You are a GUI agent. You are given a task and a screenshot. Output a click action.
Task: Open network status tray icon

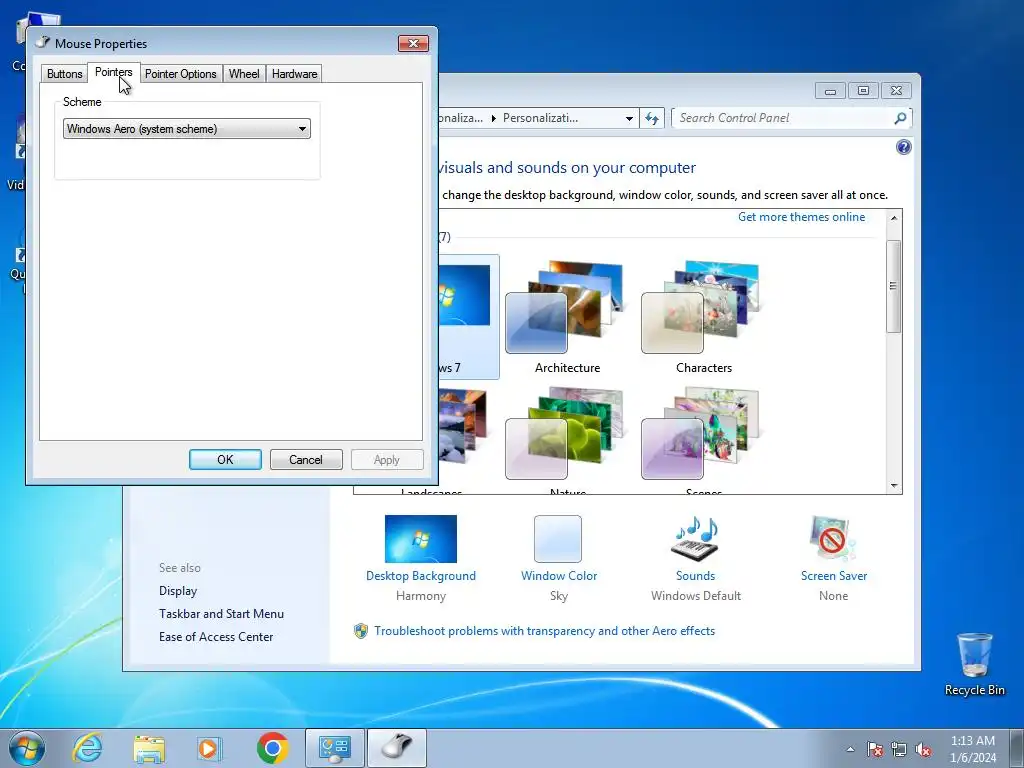click(899, 749)
